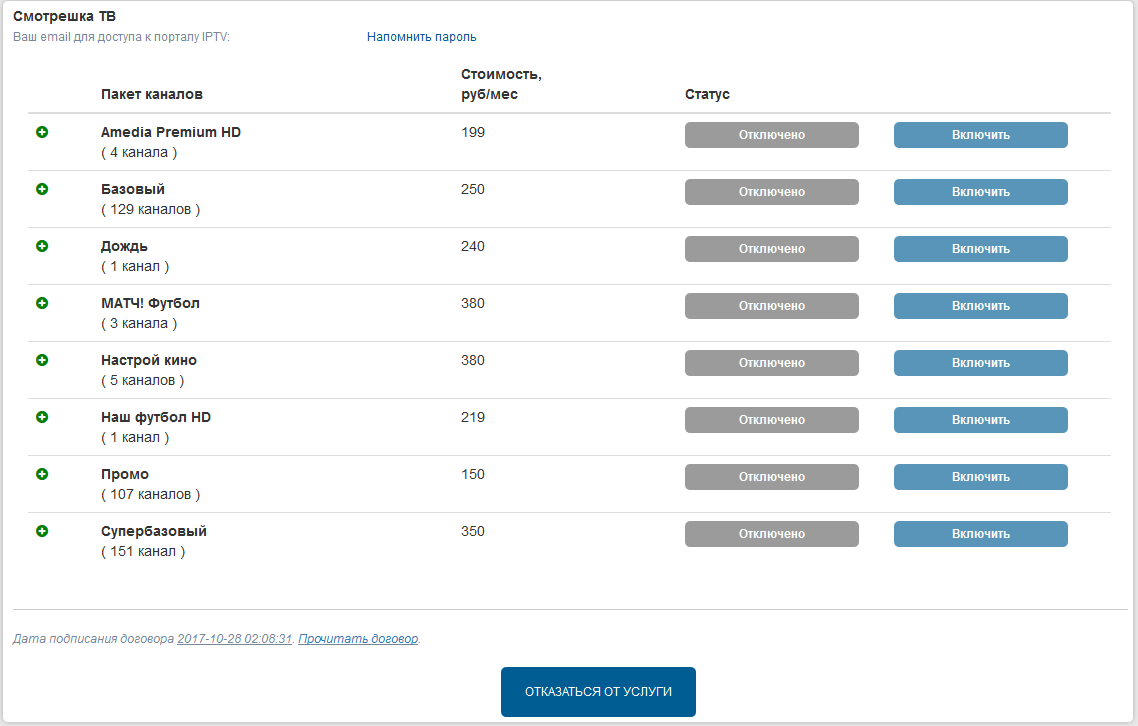Click Отключено status of Базовый
This screenshot has height=726, width=1138.
[x=771, y=192]
